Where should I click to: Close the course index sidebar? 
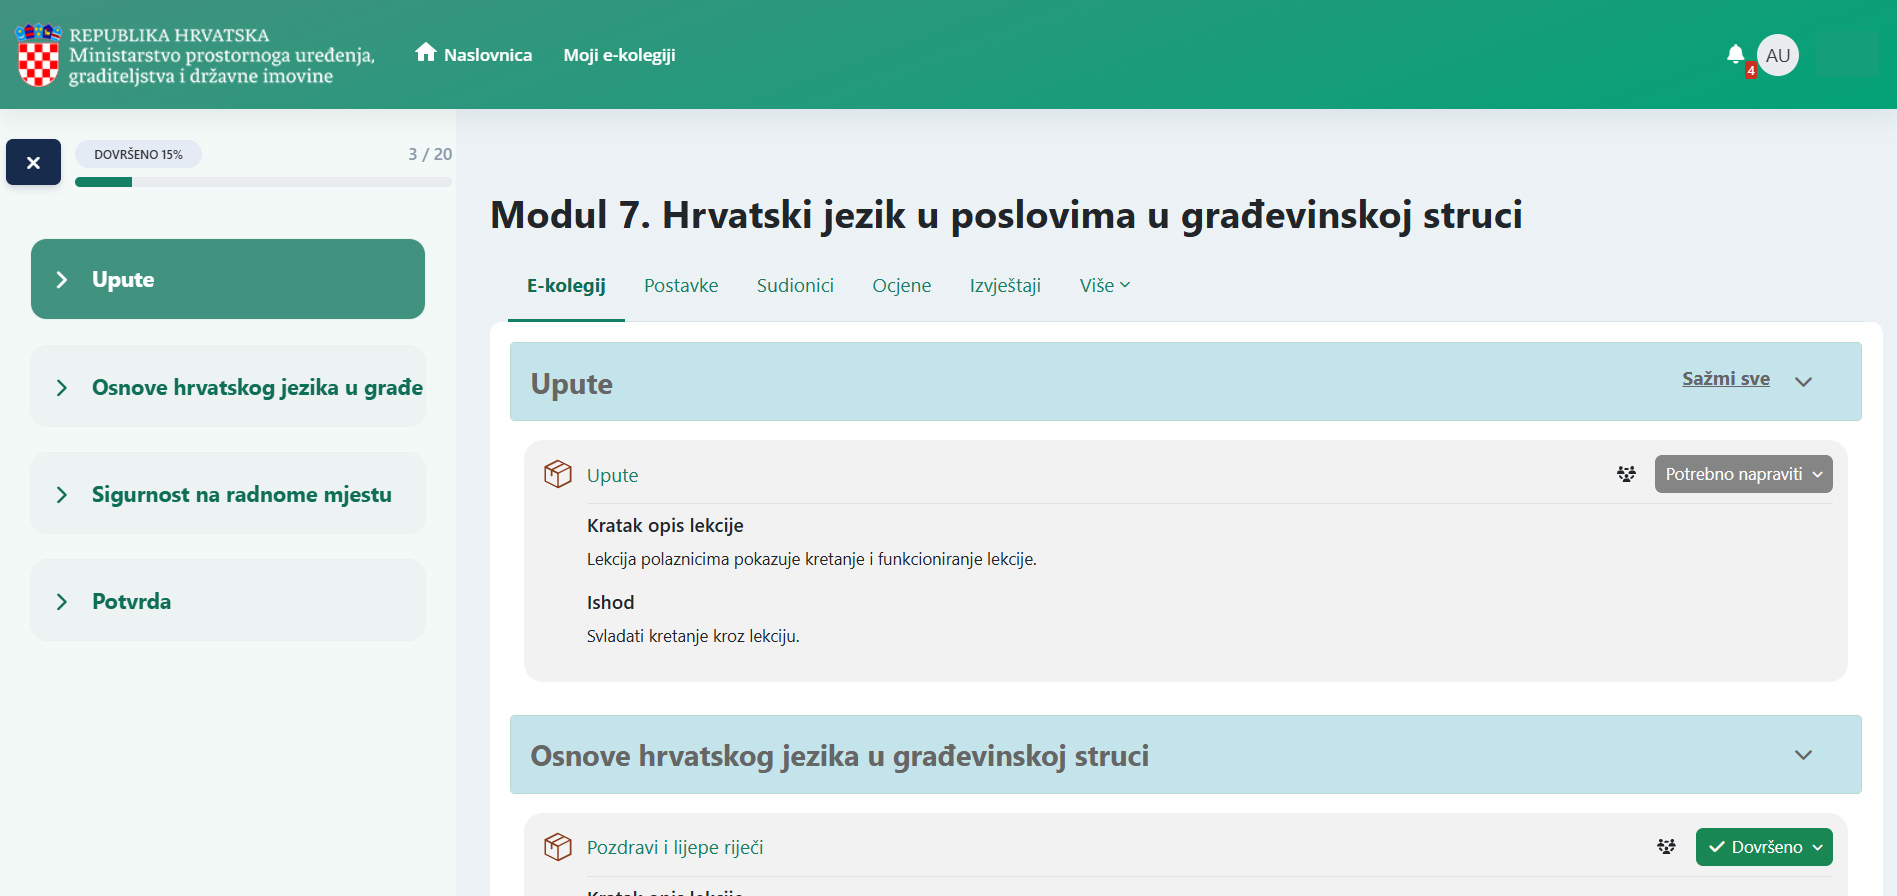pos(33,162)
